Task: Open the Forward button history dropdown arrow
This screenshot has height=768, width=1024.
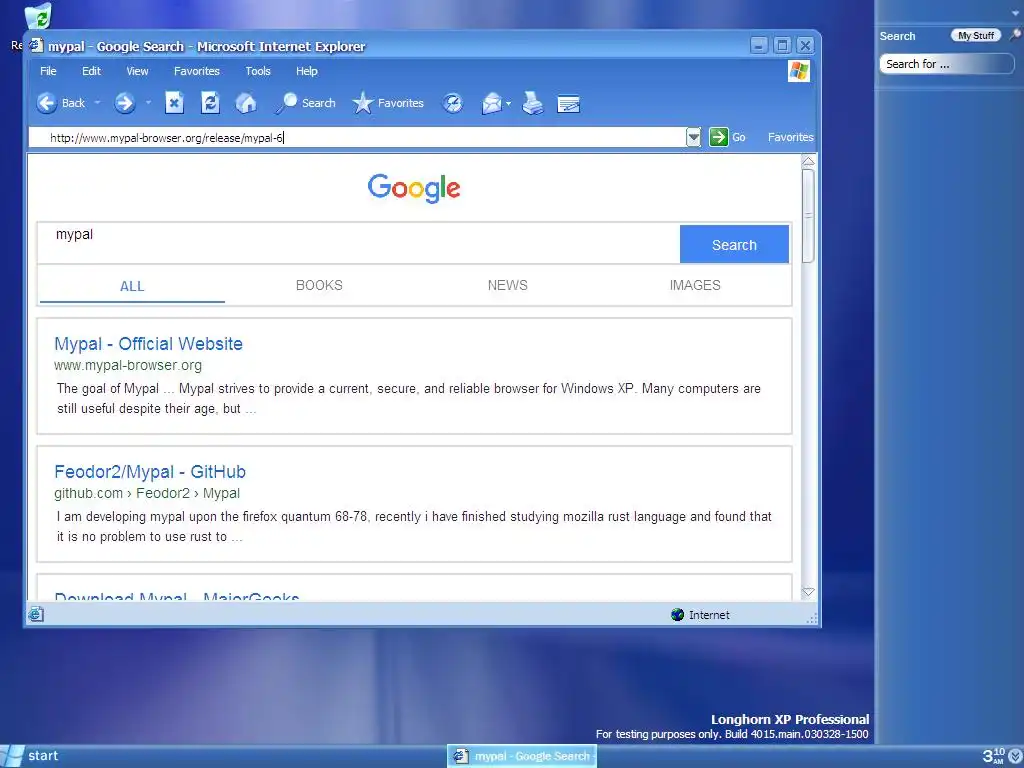Action: (x=148, y=103)
